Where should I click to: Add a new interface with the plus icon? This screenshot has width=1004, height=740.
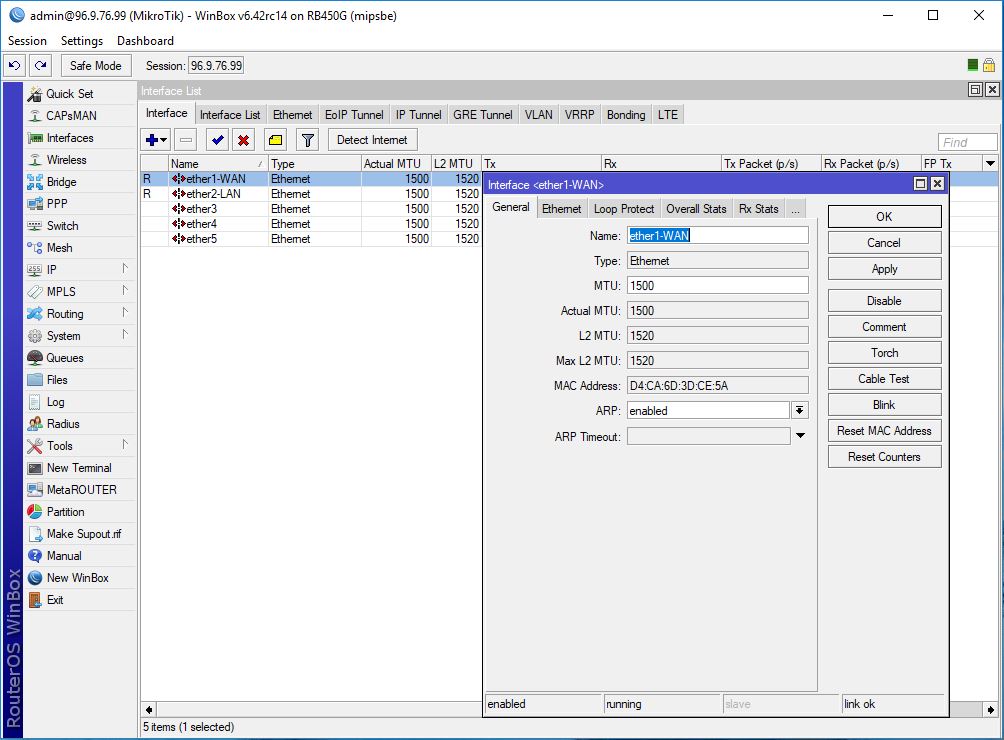tap(150, 139)
